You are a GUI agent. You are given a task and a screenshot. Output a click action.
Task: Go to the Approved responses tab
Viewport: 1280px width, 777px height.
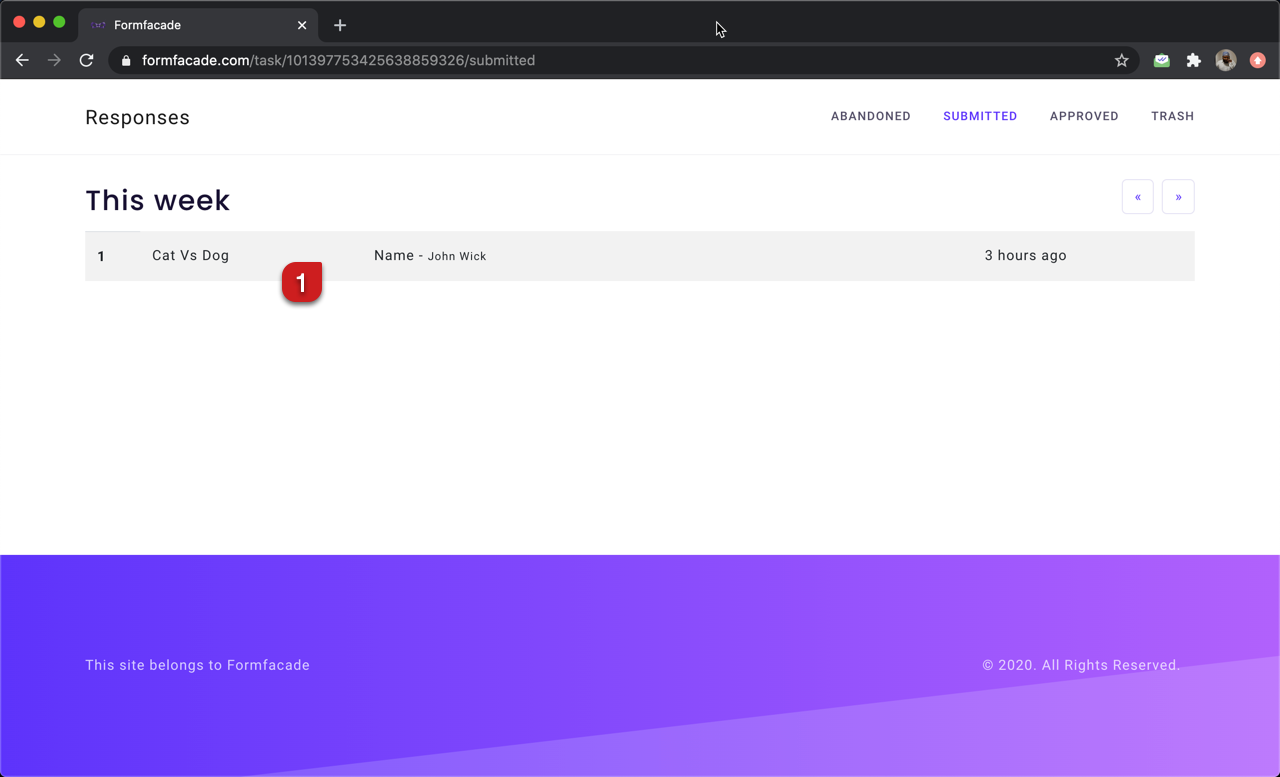tap(1084, 116)
